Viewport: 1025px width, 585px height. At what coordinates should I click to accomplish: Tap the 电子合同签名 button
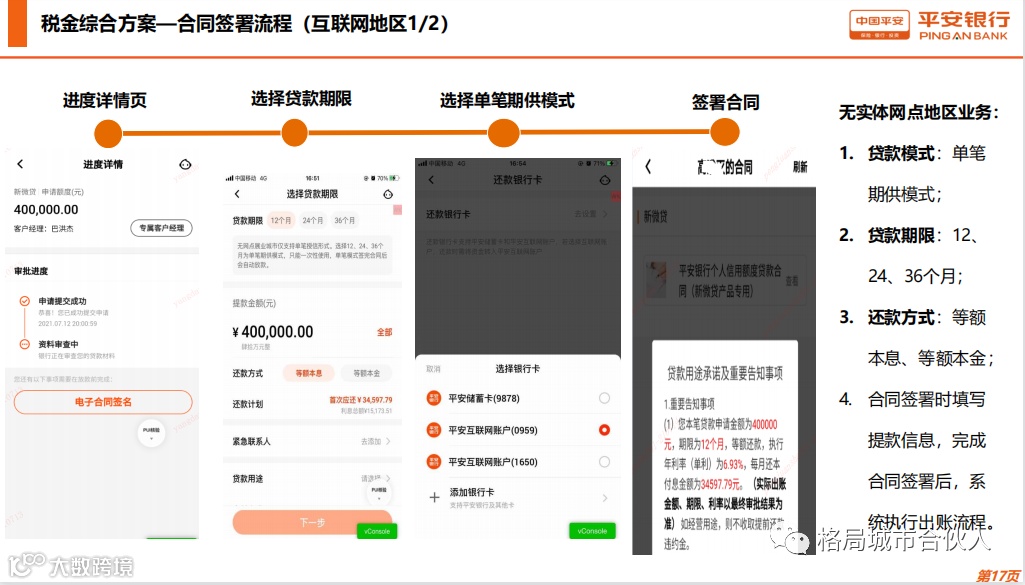click(x=103, y=402)
